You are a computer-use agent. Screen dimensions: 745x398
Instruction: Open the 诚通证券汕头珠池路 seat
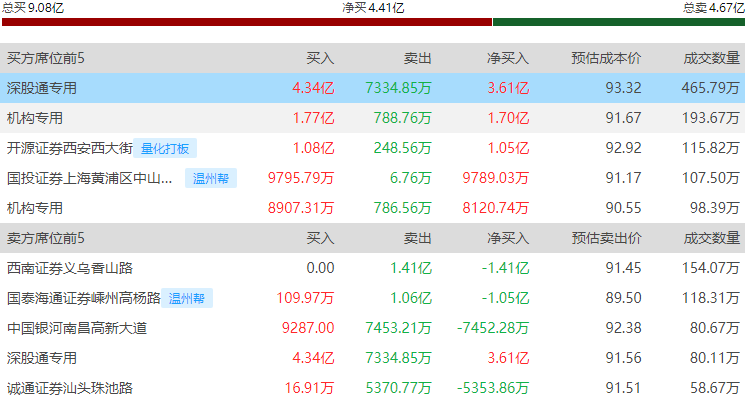(70, 388)
